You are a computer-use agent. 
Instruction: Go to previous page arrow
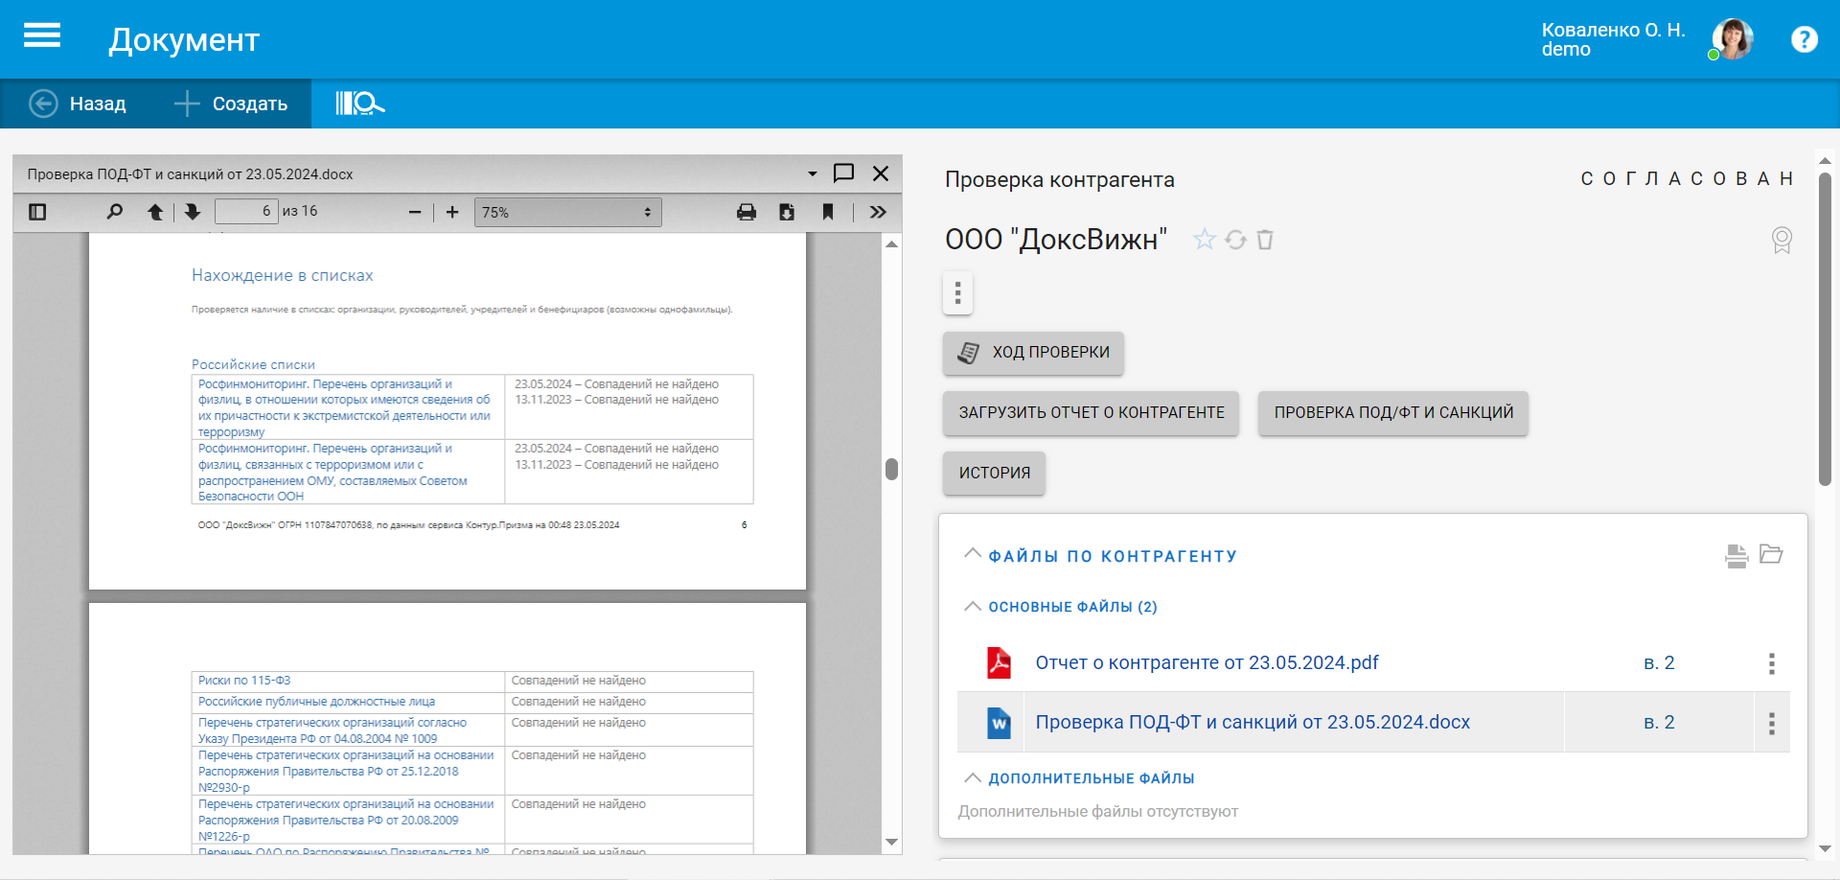coord(155,212)
